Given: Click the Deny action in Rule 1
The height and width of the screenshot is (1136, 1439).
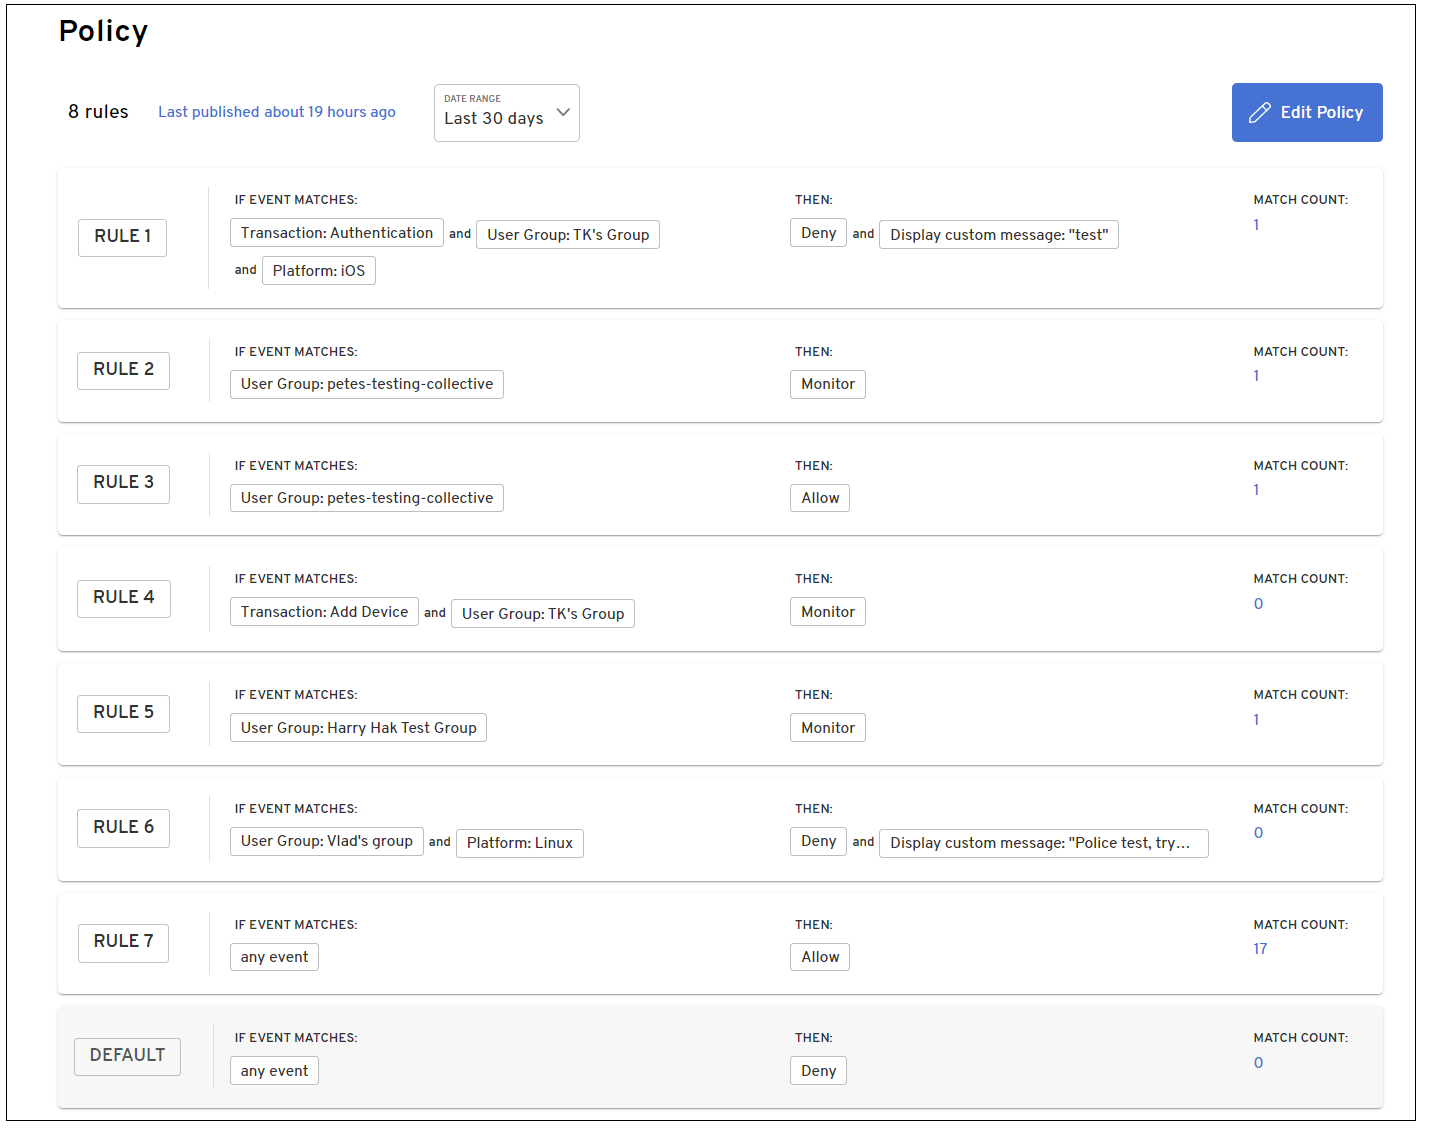Looking at the screenshot, I should 818,233.
